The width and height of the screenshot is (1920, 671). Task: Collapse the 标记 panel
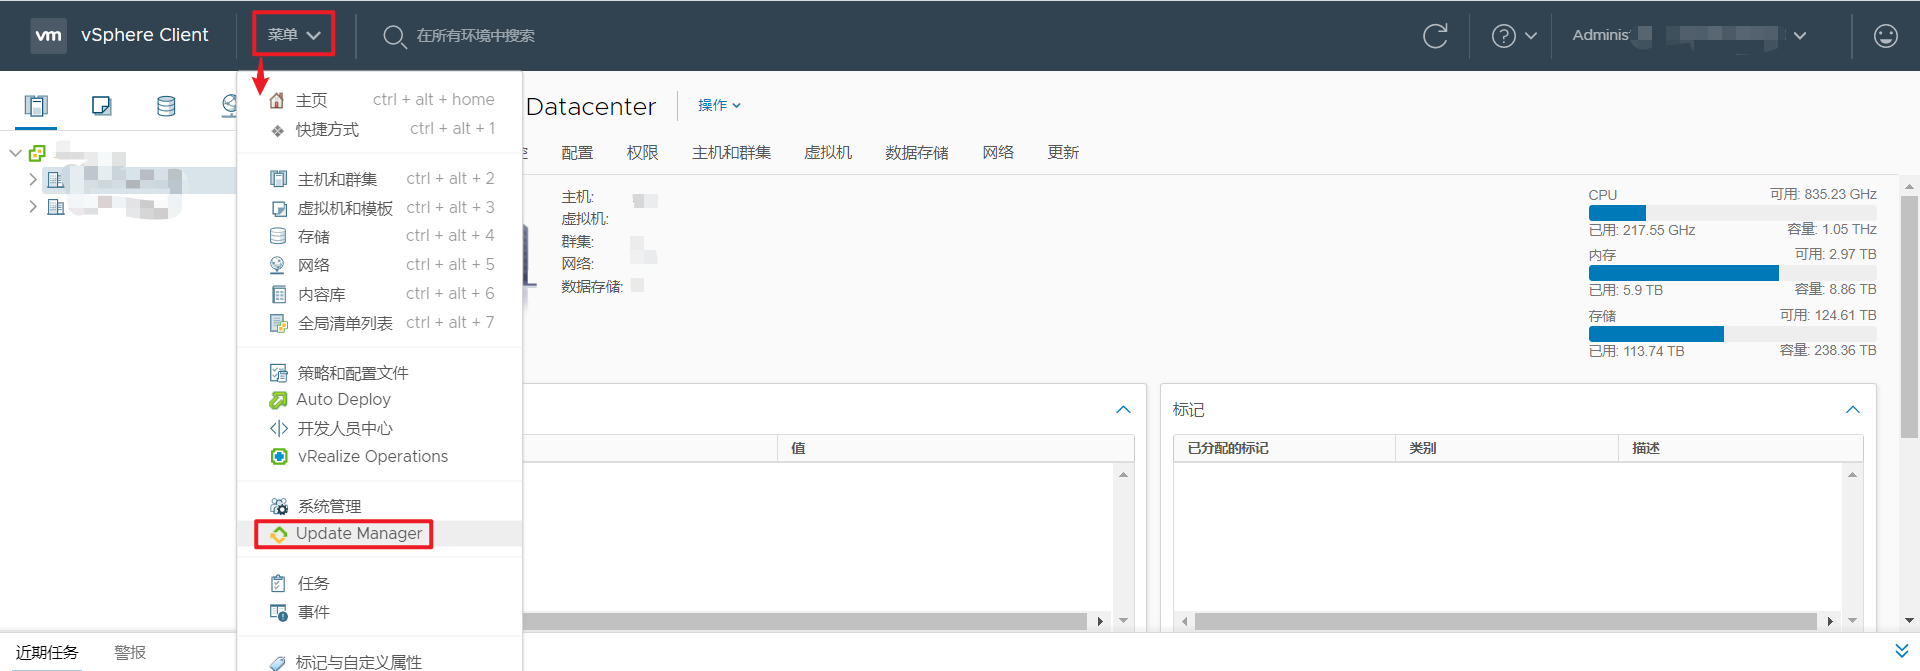[1852, 410]
